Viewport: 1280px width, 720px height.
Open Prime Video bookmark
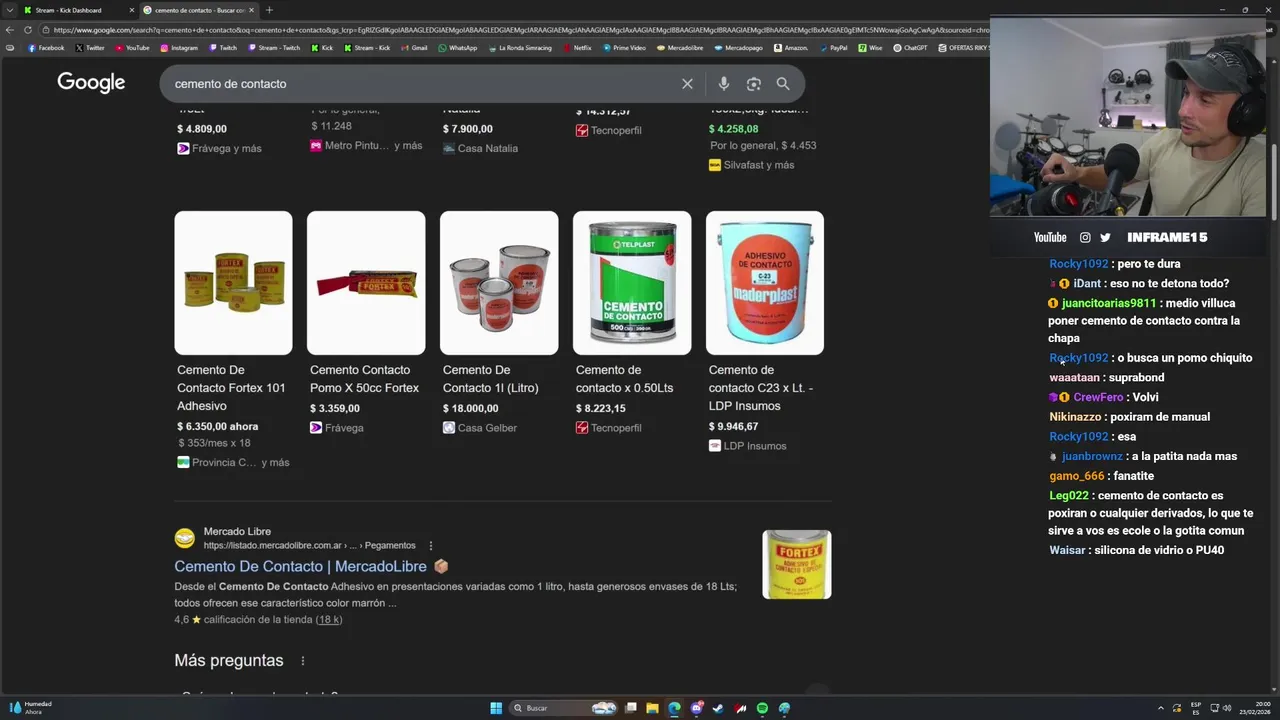pos(625,48)
